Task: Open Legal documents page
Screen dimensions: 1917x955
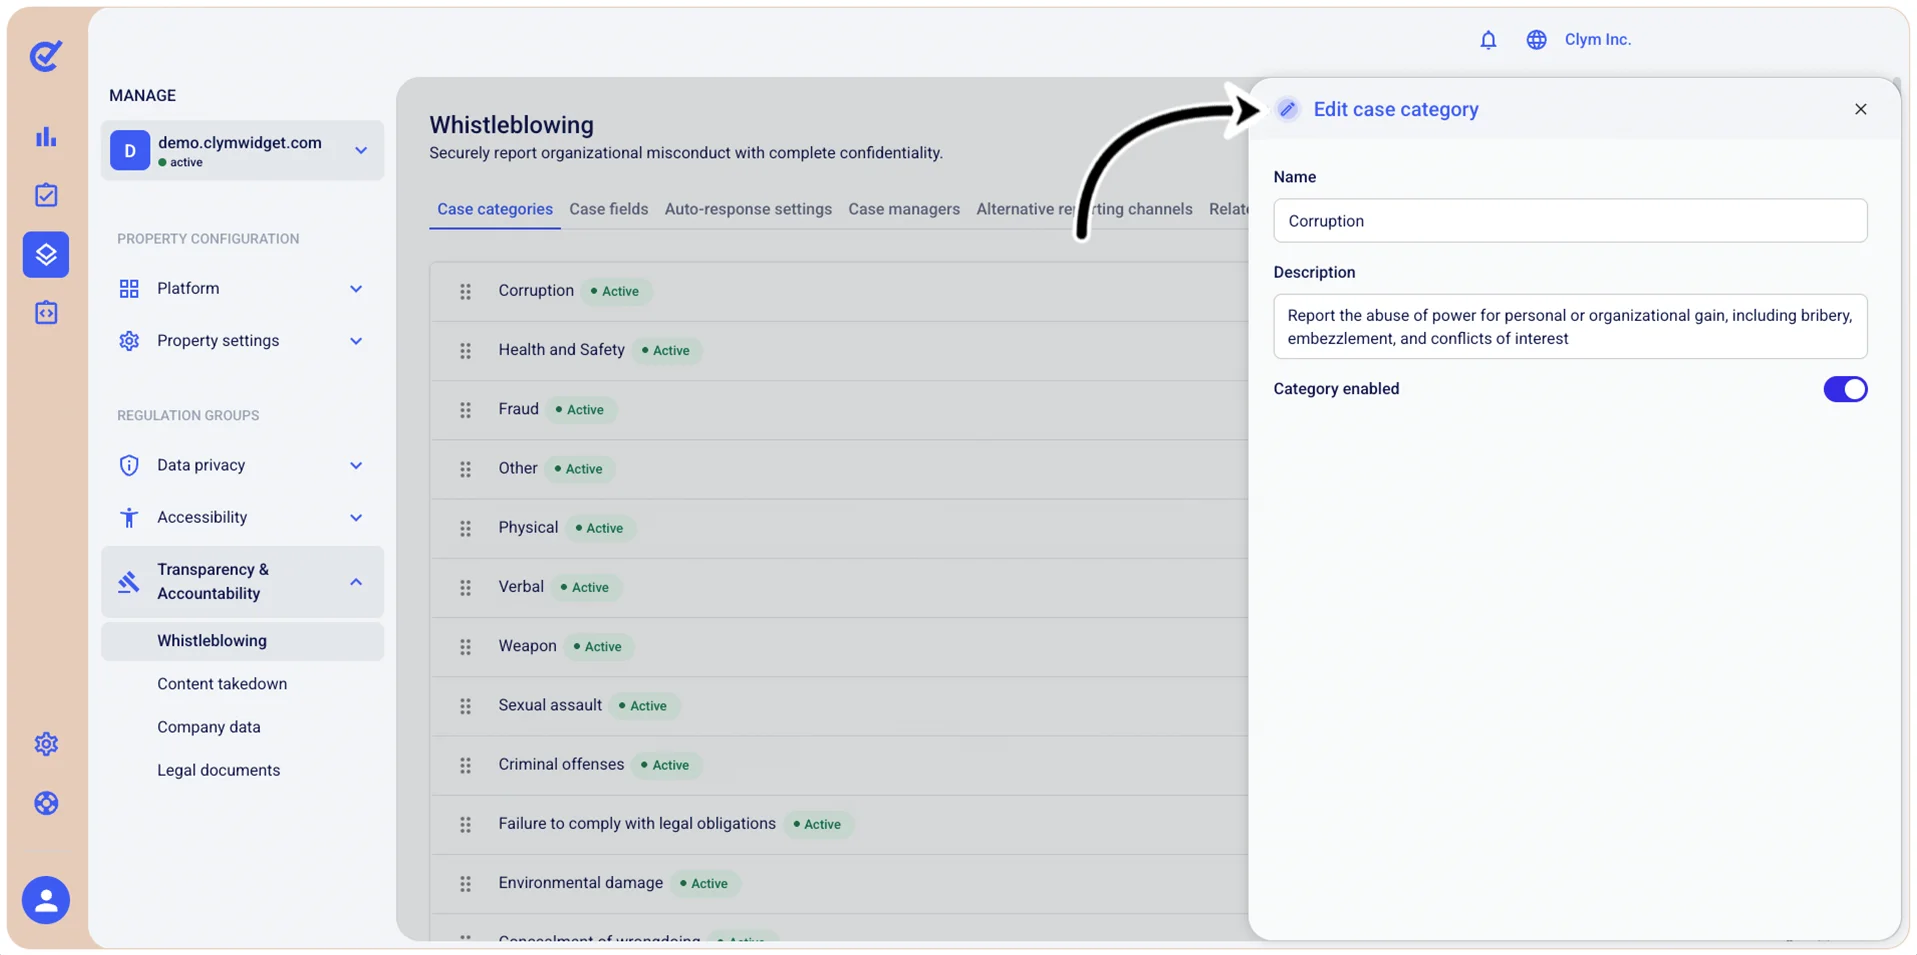Action: pos(219,770)
